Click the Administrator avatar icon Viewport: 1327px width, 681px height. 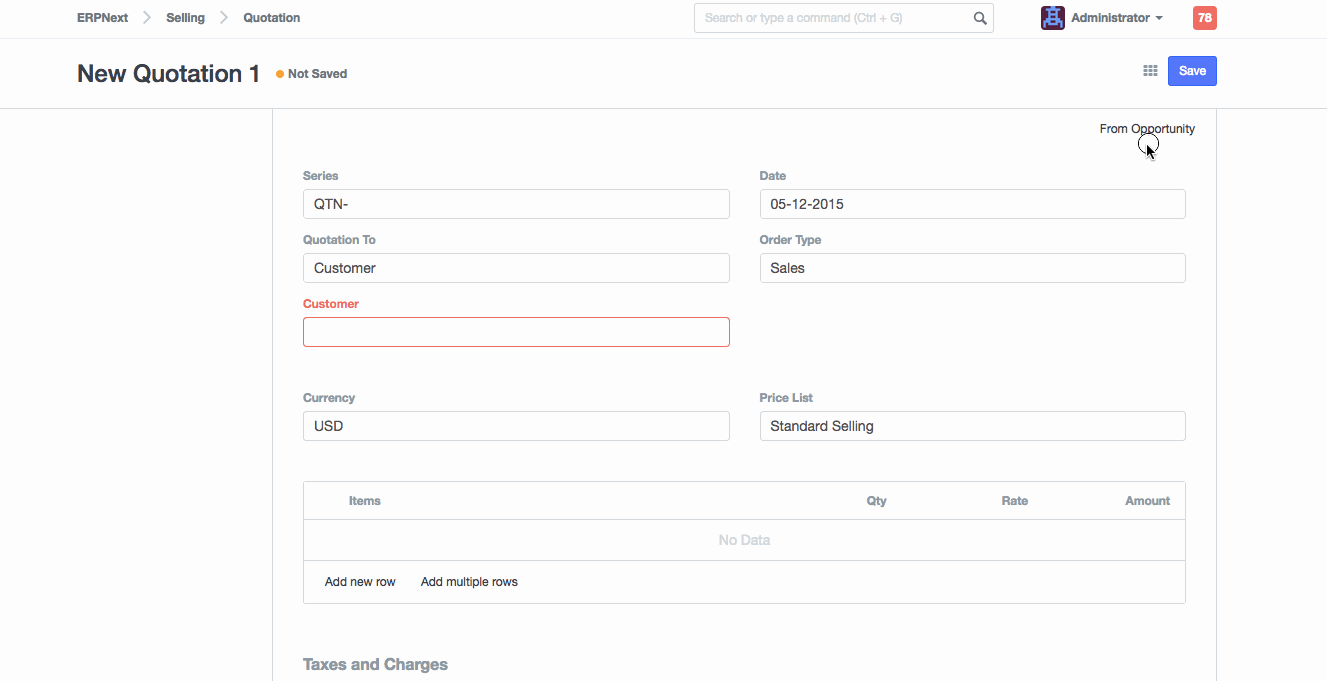(1052, 18)
